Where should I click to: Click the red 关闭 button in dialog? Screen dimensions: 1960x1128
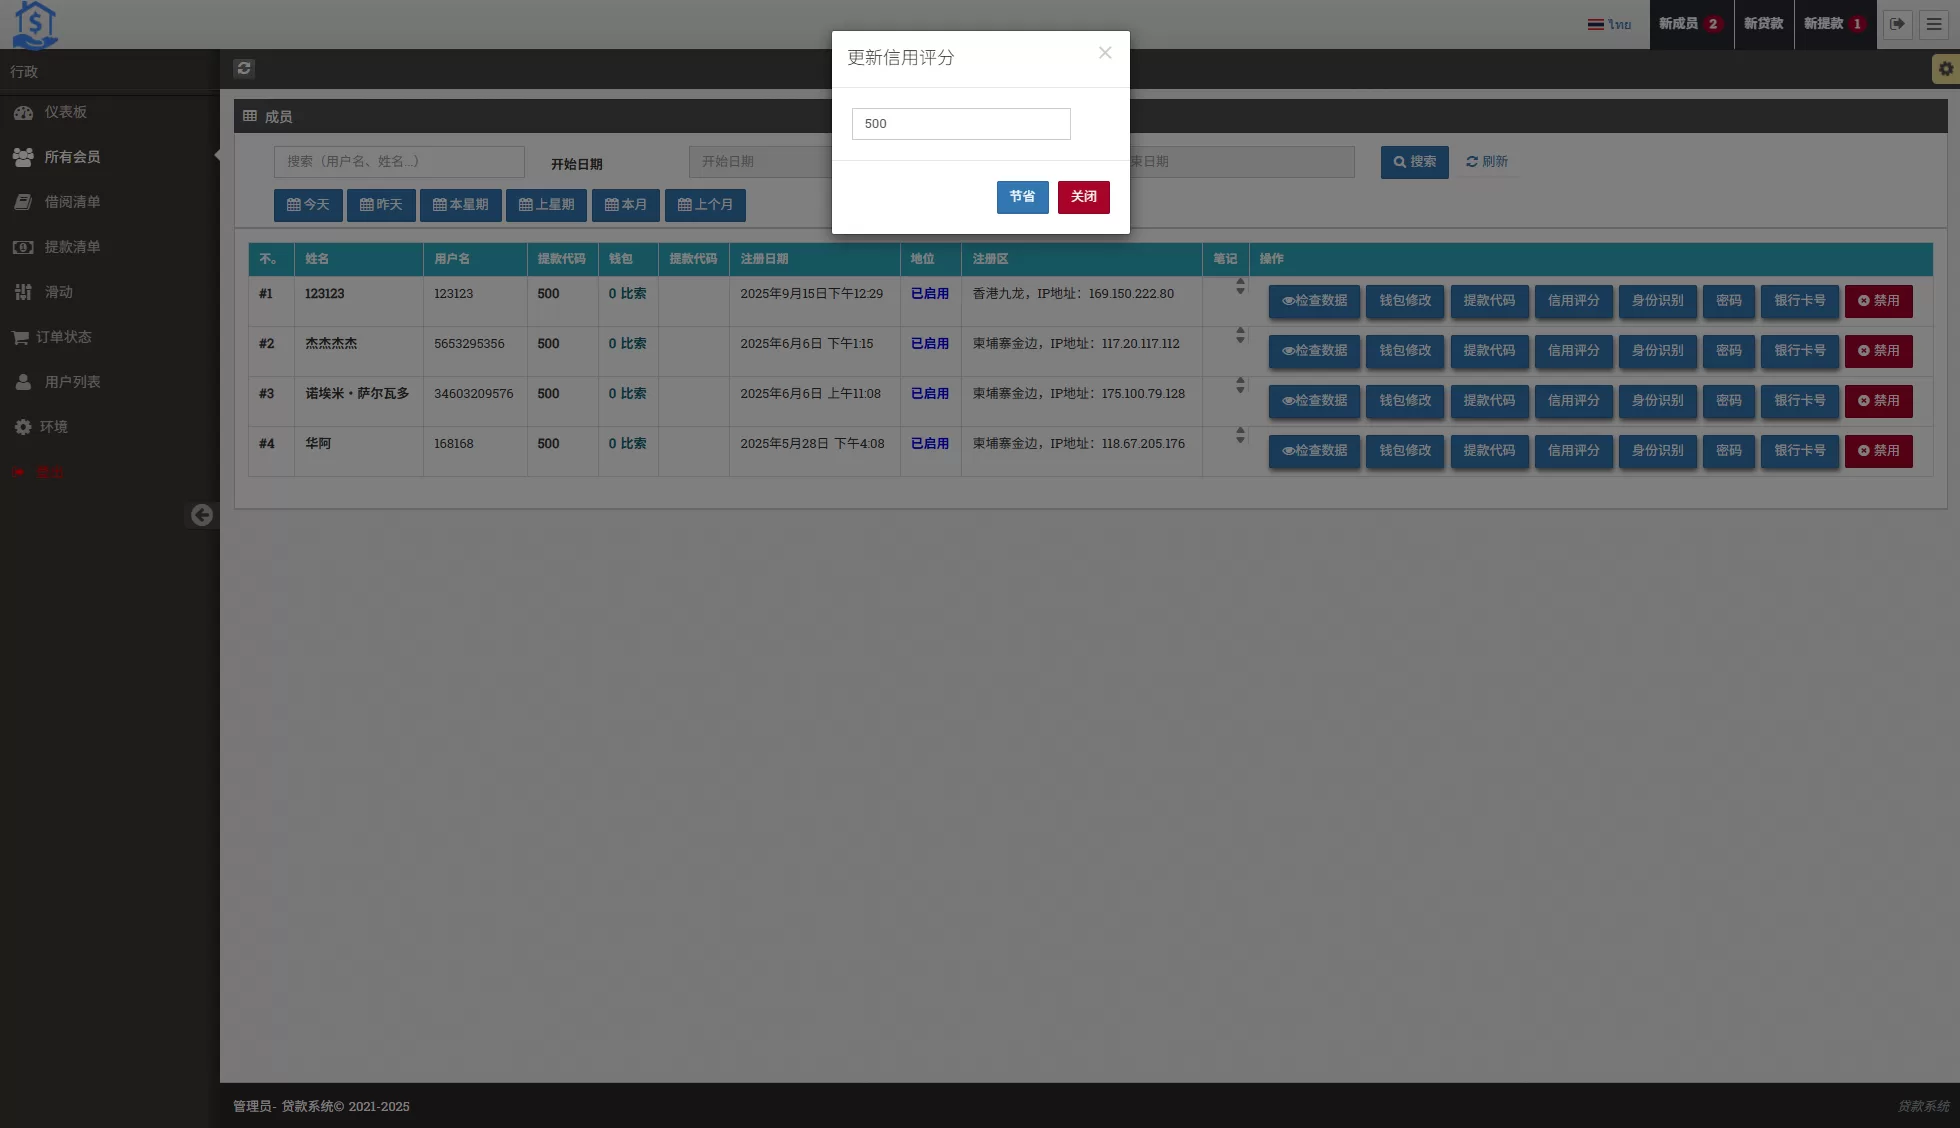pyautogui.click(x=1083, y=197)
